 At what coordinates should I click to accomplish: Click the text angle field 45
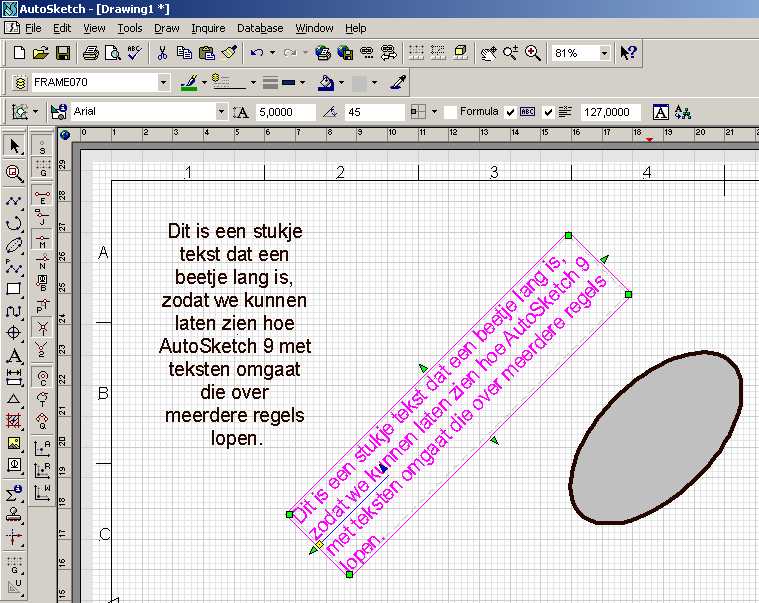(375, 112)
